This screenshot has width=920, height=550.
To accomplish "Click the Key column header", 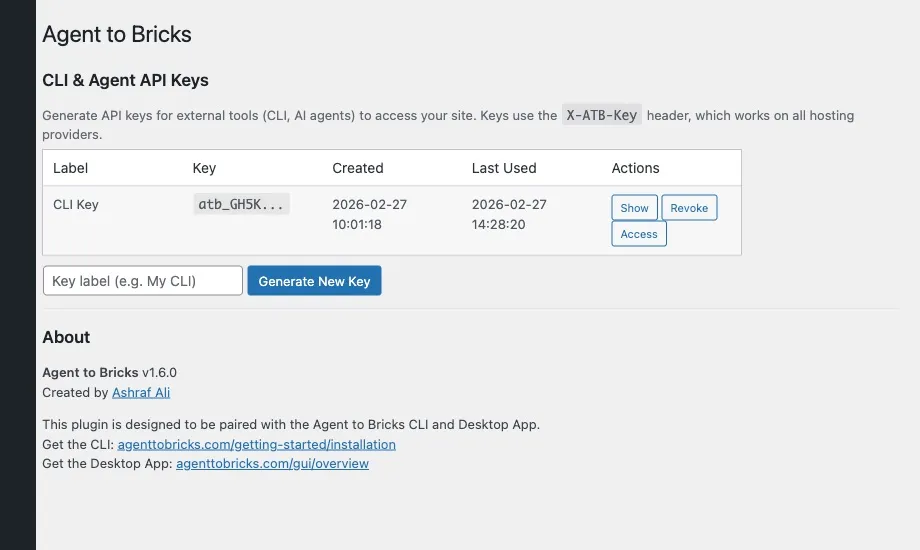I will (204, 168).
